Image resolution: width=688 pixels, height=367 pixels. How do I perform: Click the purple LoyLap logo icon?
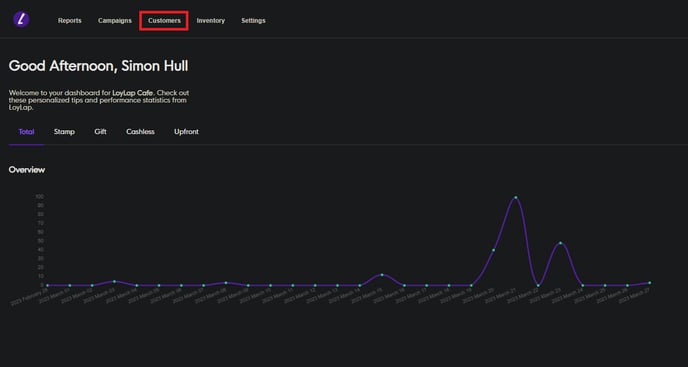21,19
